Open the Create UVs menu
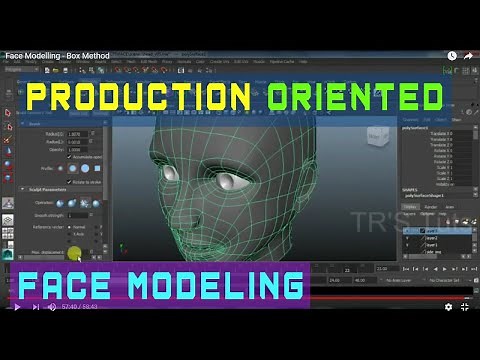Image resolution: width=480 pixels, height=360 pixels. 219,62
